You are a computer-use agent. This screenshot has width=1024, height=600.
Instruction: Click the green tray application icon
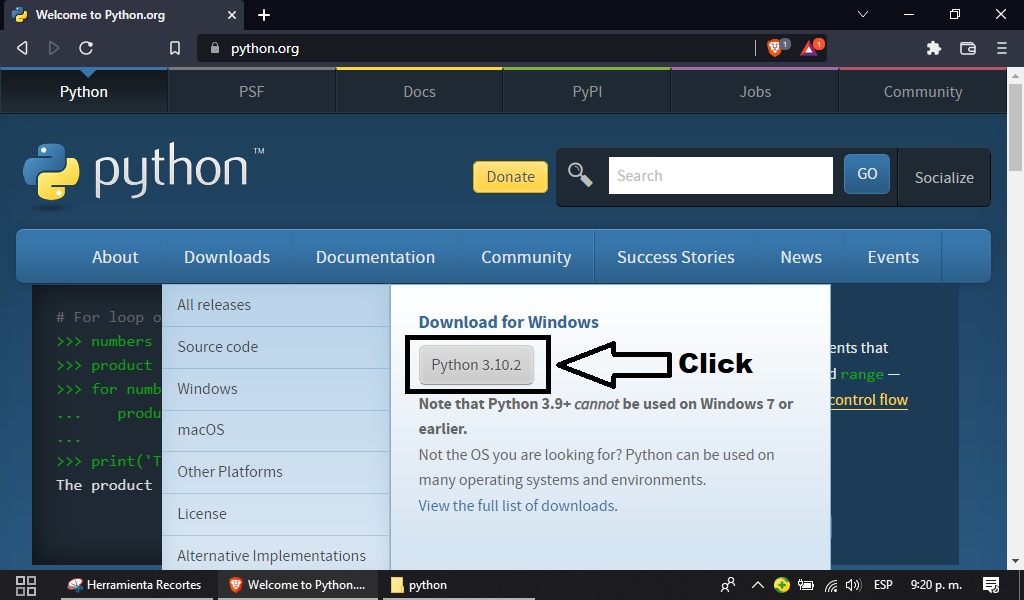(x=782, y=585)
